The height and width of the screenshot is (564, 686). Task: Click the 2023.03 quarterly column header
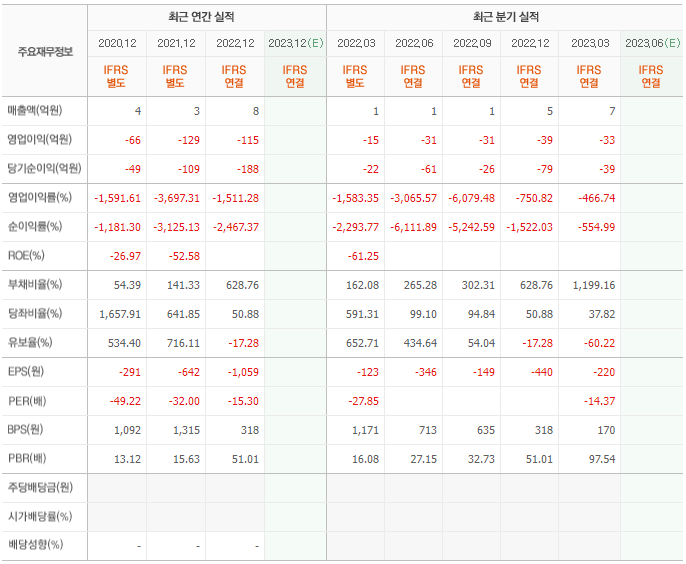click(590, 43)
